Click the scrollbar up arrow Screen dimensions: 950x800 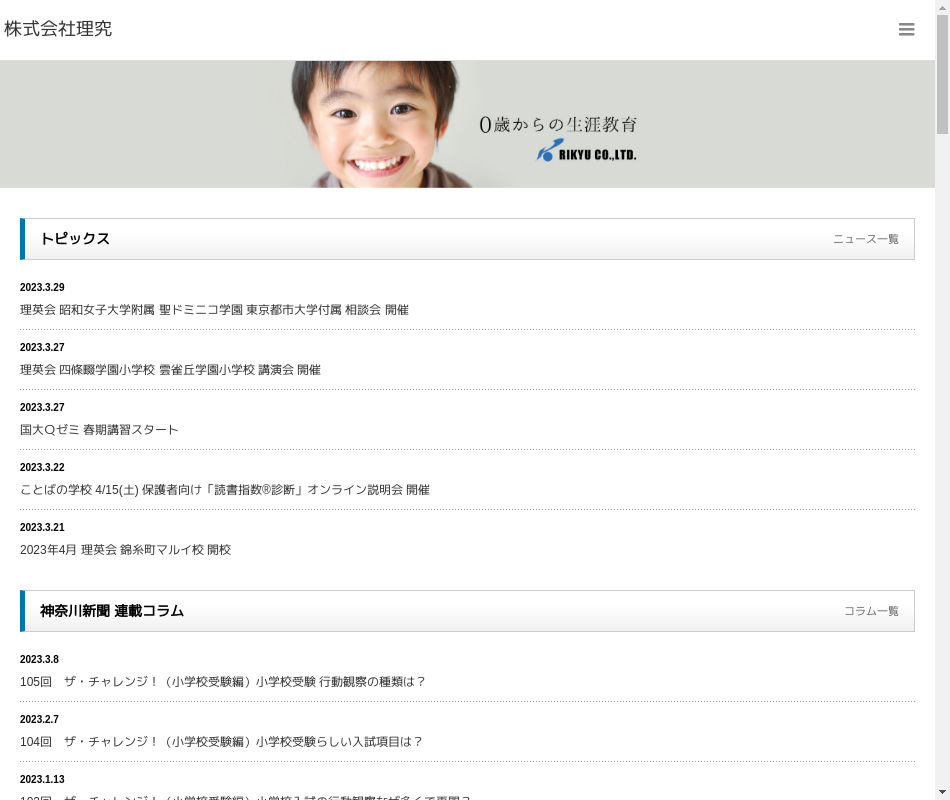(942, 7)
